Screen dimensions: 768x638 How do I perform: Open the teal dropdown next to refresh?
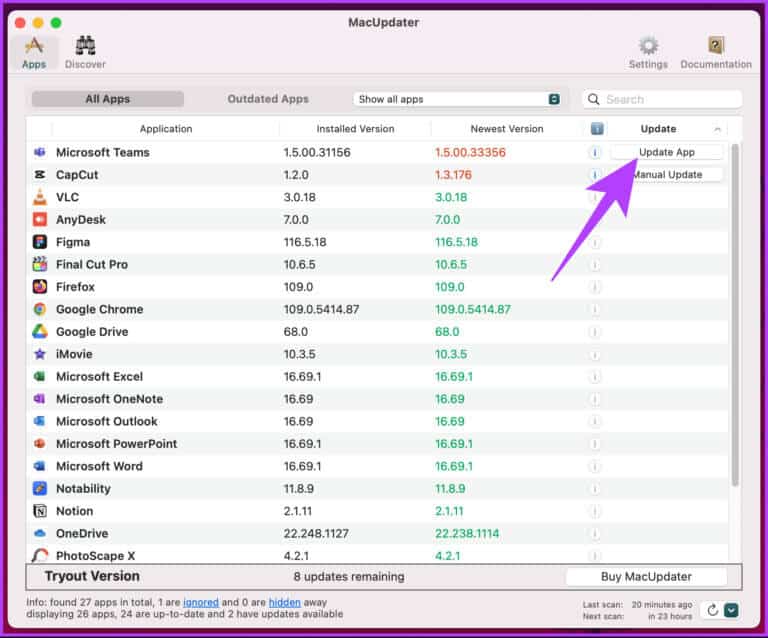coord(731,610)
